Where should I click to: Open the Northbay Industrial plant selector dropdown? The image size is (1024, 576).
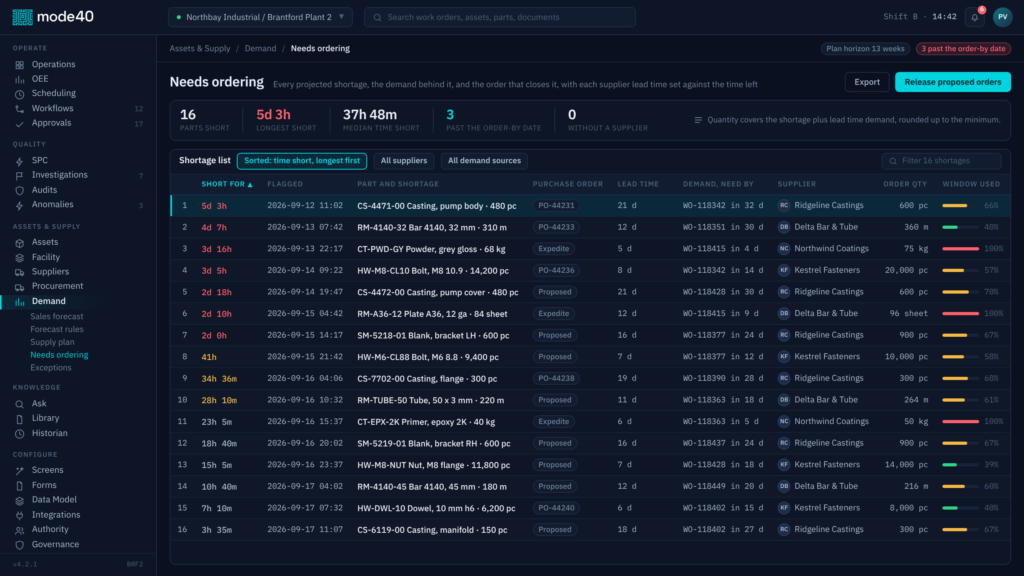[260, 17]
